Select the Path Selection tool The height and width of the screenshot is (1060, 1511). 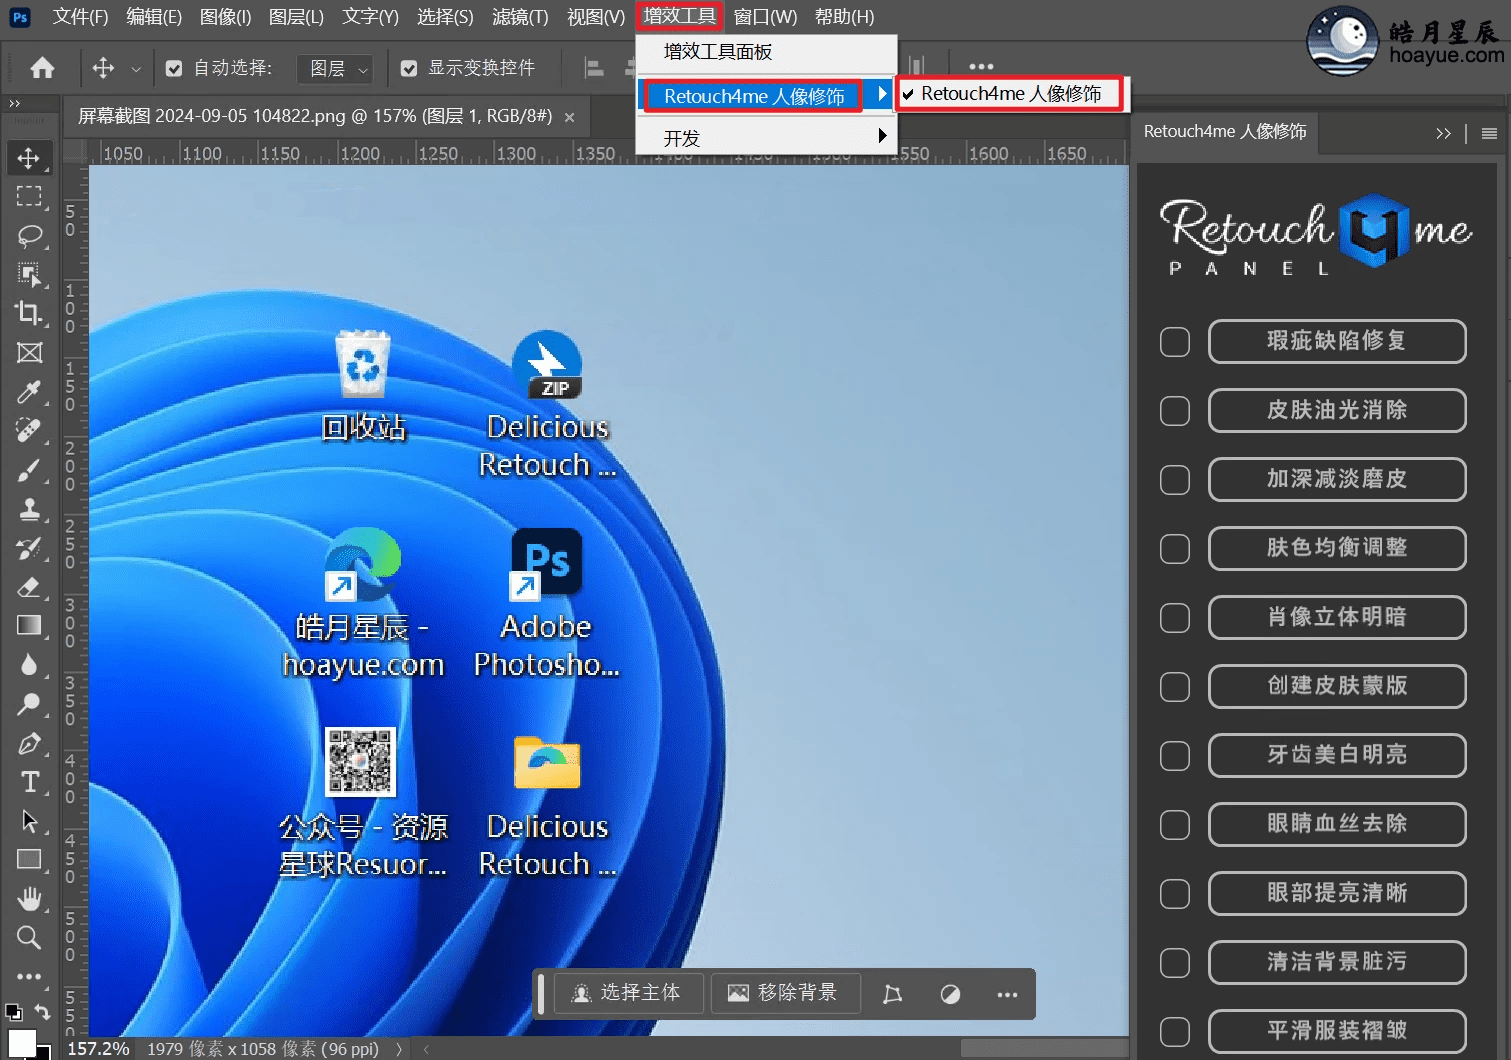point(29,821)
